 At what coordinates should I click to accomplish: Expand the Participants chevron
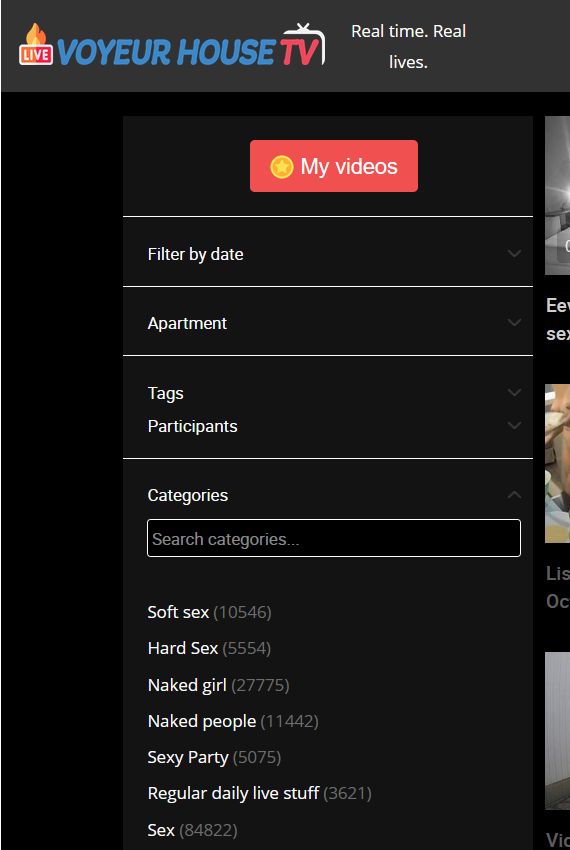514,426
